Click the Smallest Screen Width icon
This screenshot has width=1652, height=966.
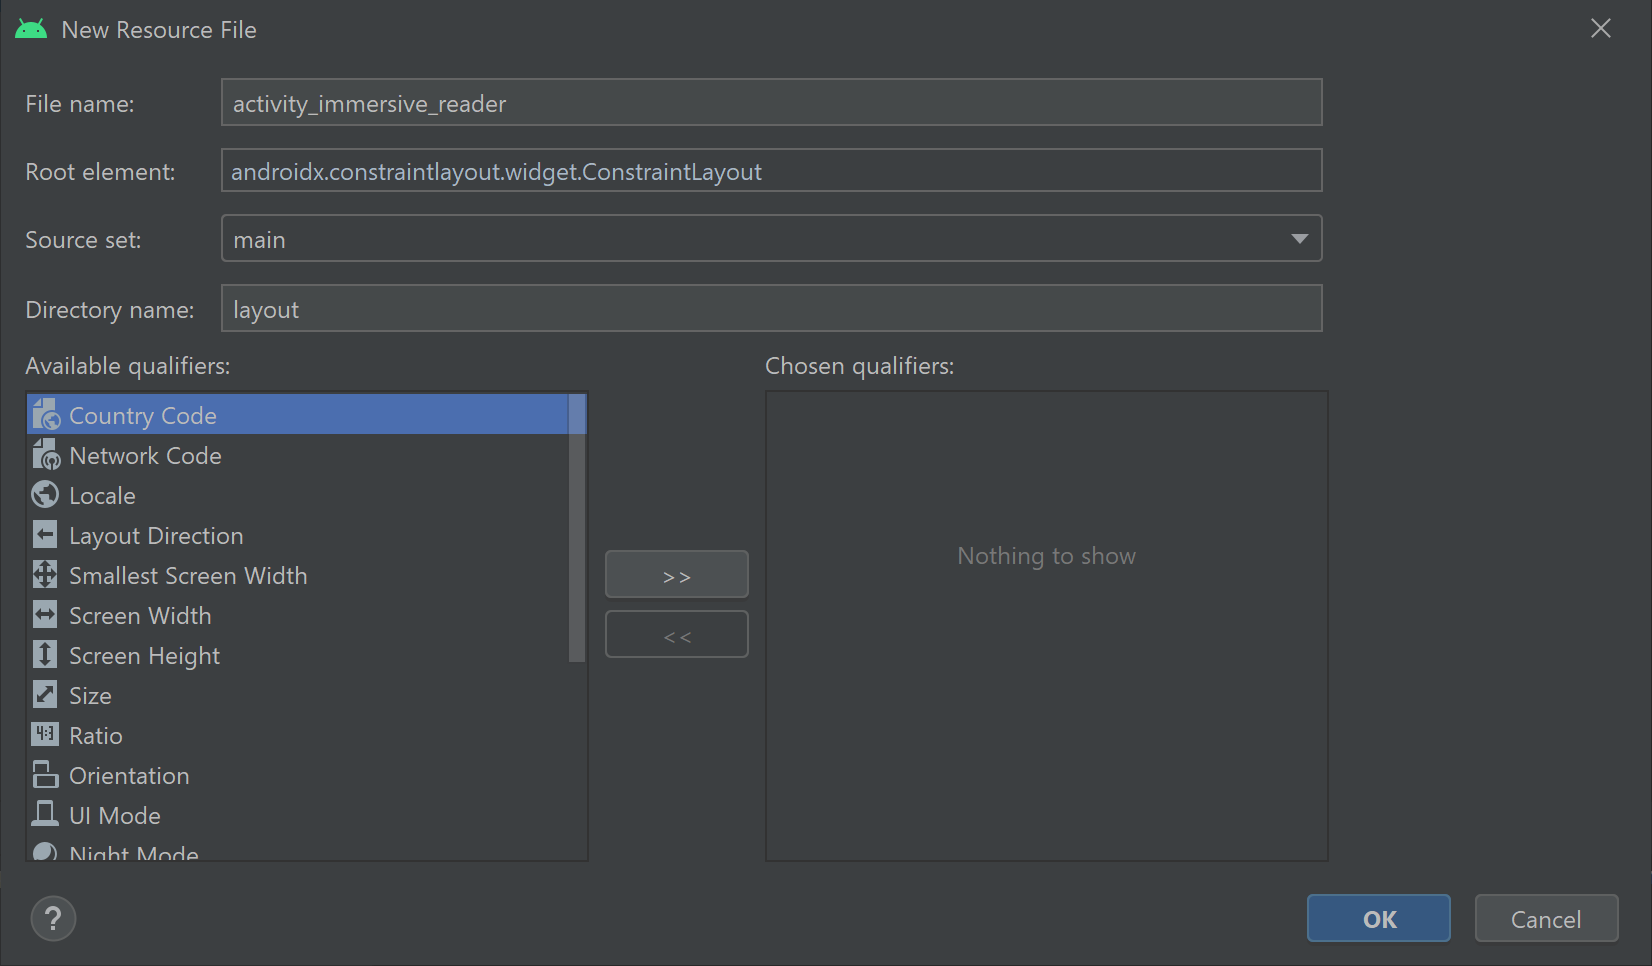pos(45,574)
